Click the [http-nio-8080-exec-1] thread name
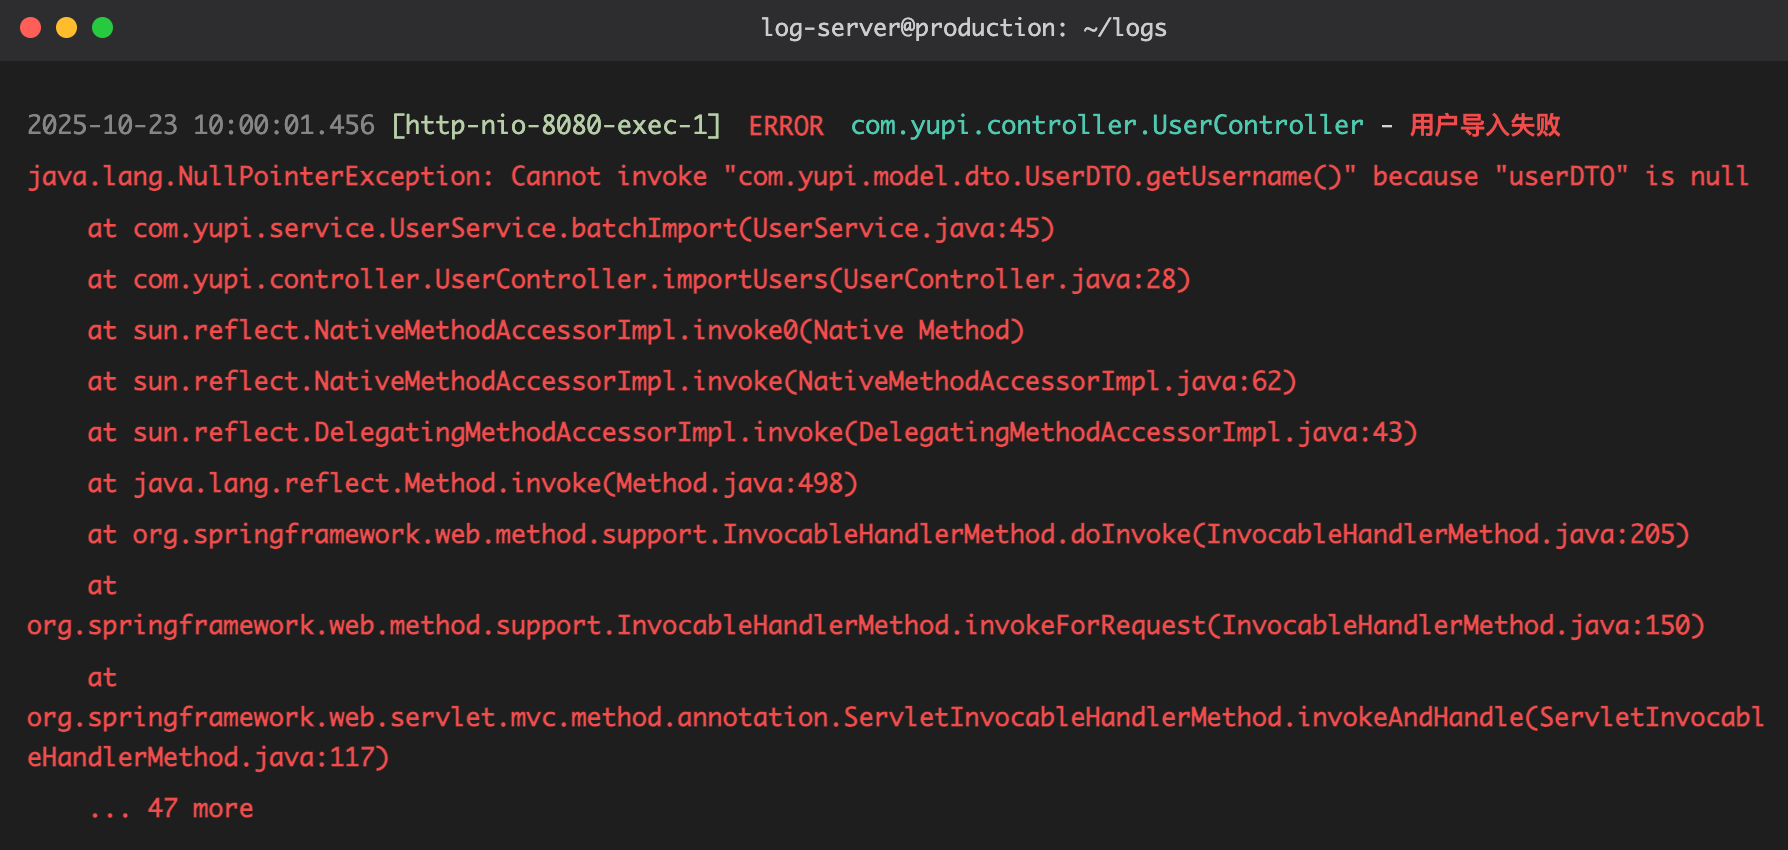1788x850 pixels. [x=556, y=125]
